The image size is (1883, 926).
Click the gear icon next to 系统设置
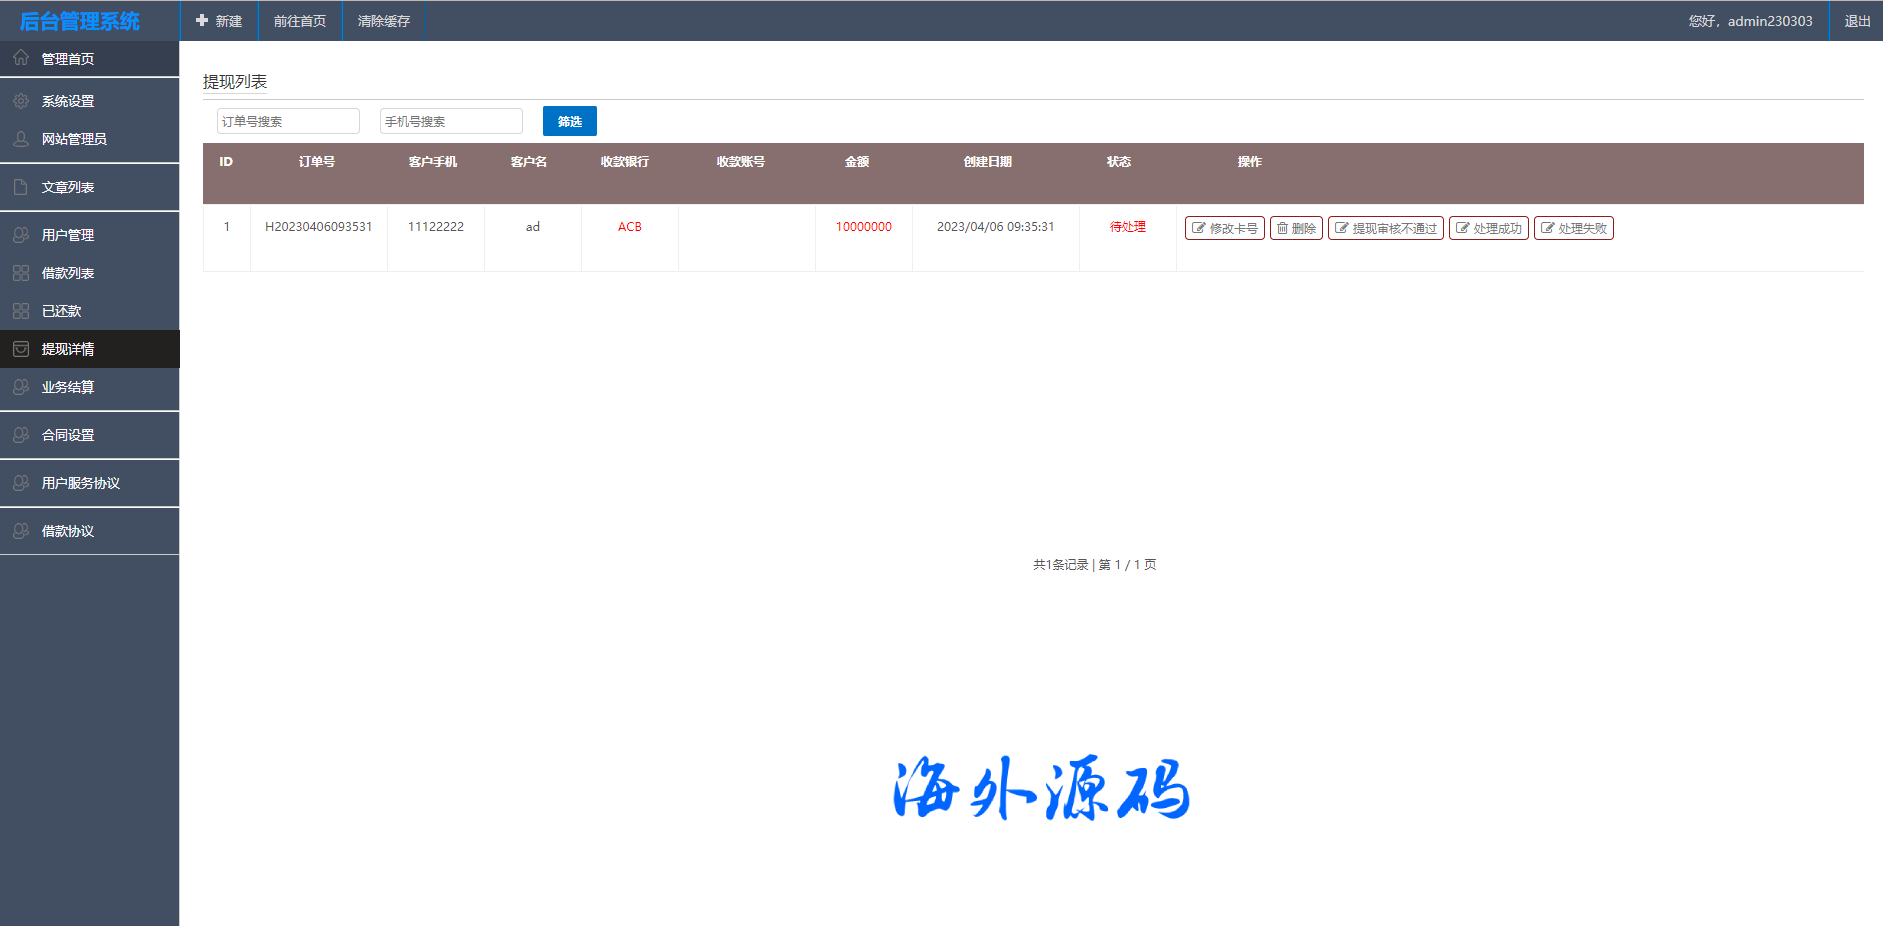[x=21, y=101]
